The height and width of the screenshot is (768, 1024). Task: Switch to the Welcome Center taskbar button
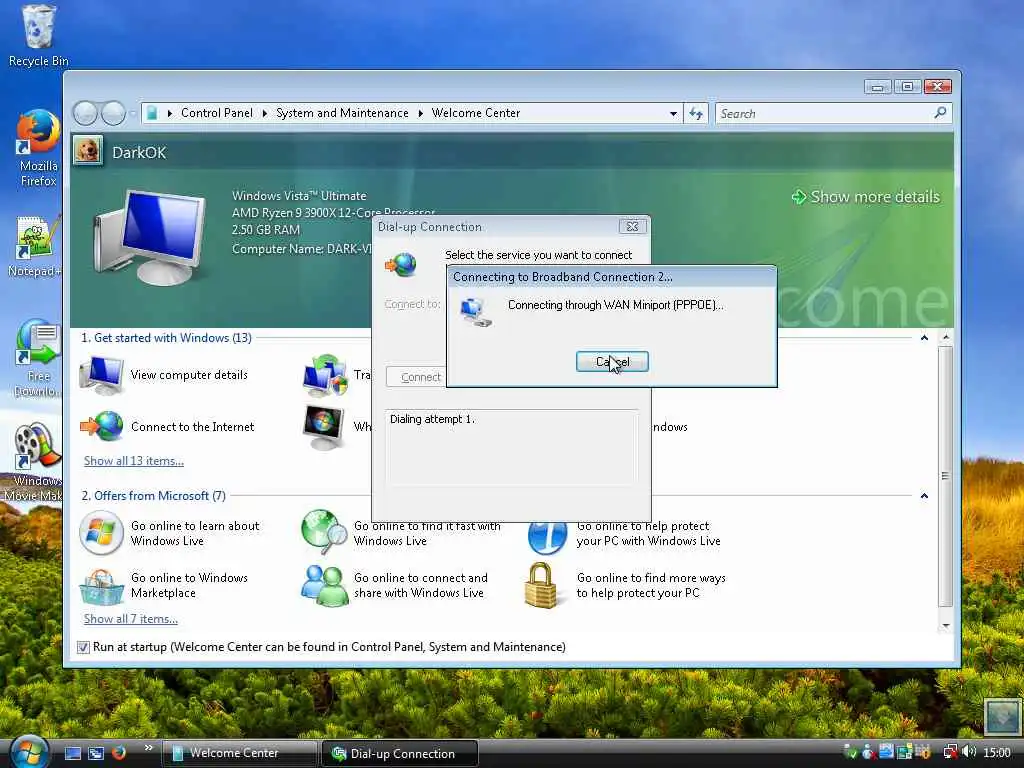239,753
